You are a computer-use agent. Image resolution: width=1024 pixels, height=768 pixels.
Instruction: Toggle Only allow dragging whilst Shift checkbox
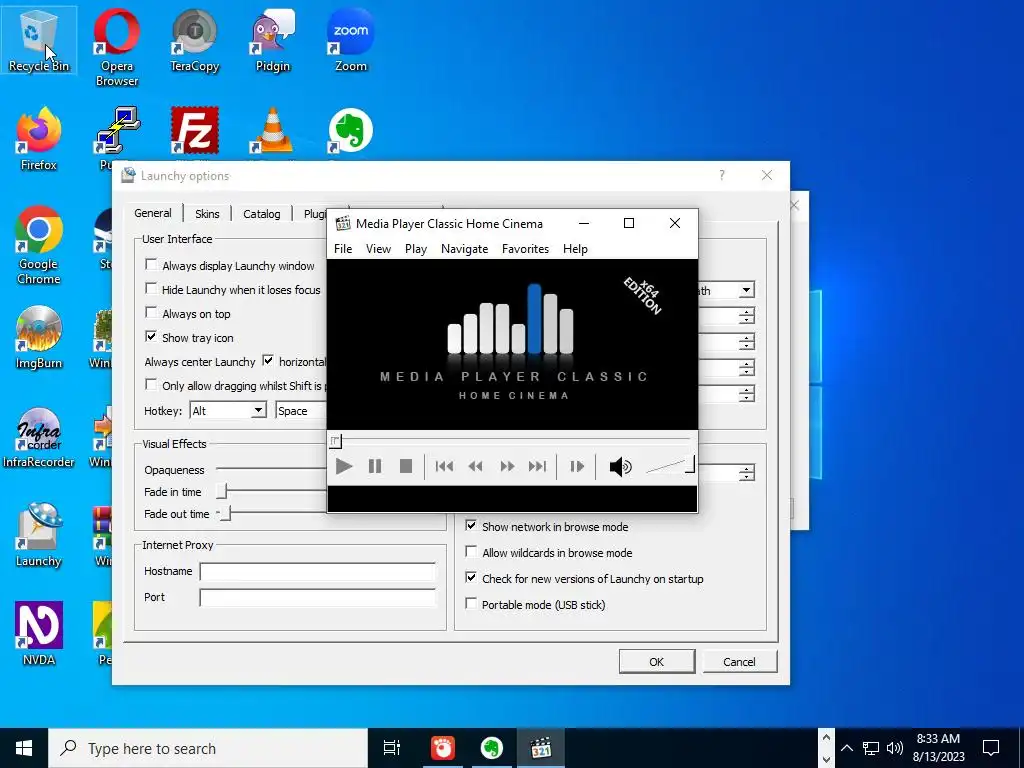point(151,385)
